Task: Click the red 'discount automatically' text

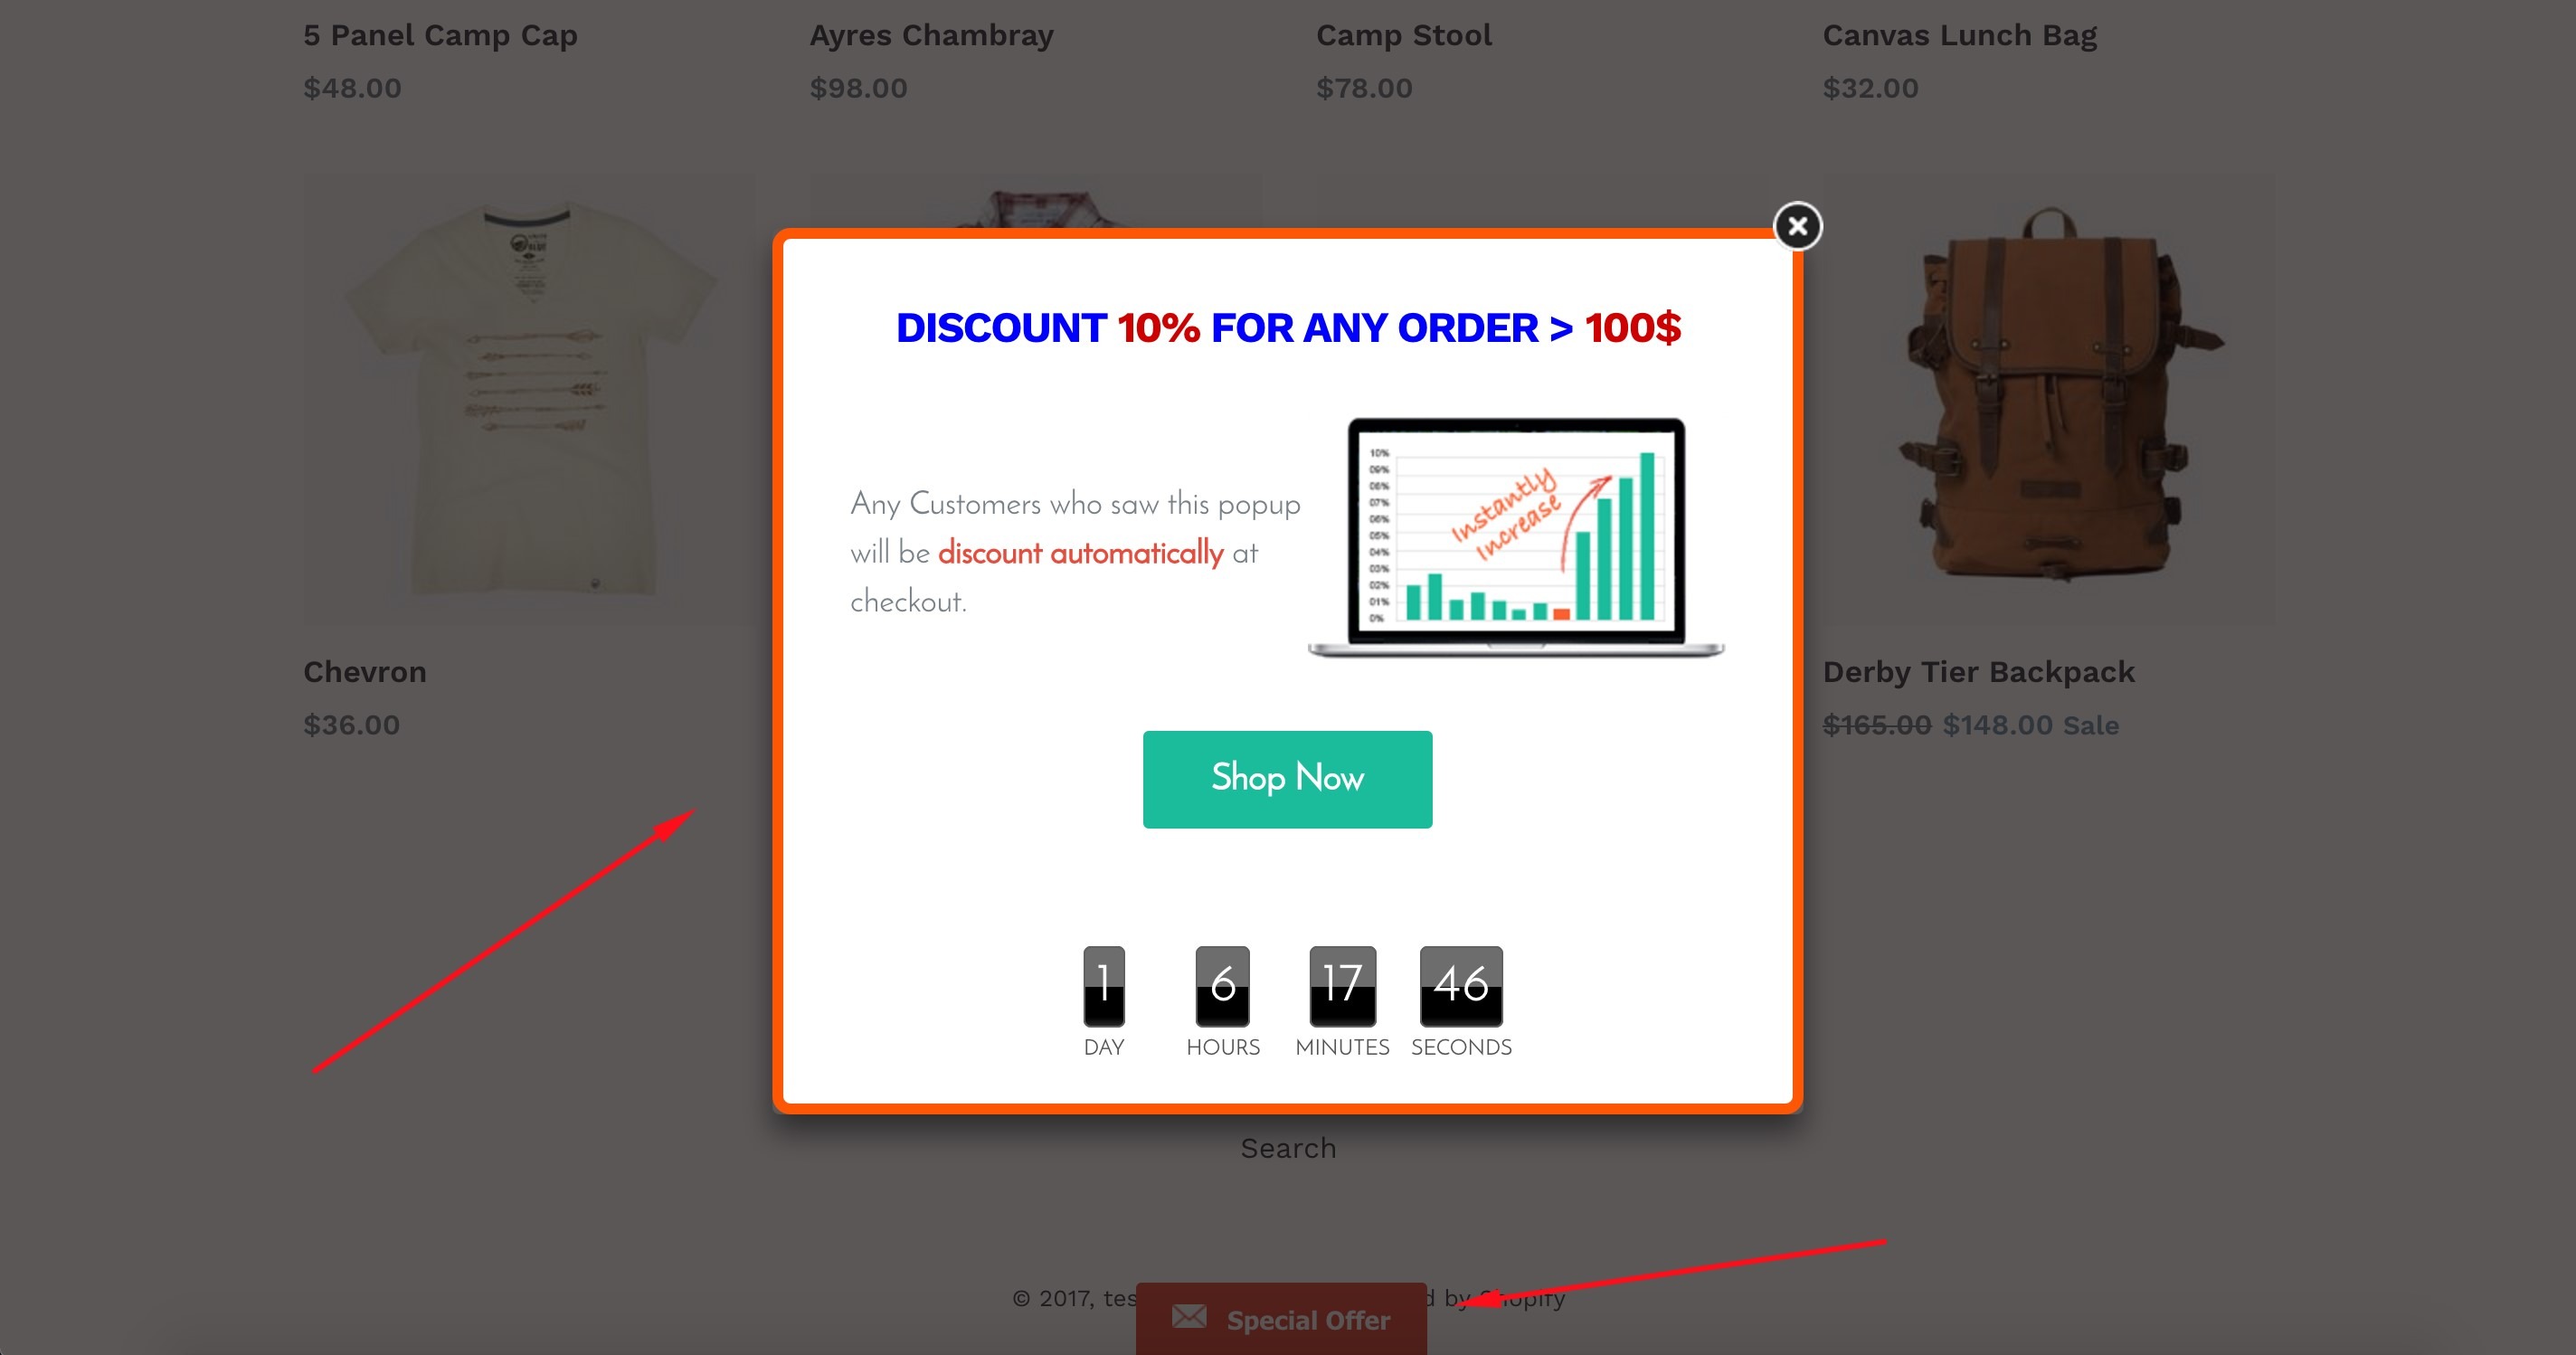Action: [x=1080, y=553]
